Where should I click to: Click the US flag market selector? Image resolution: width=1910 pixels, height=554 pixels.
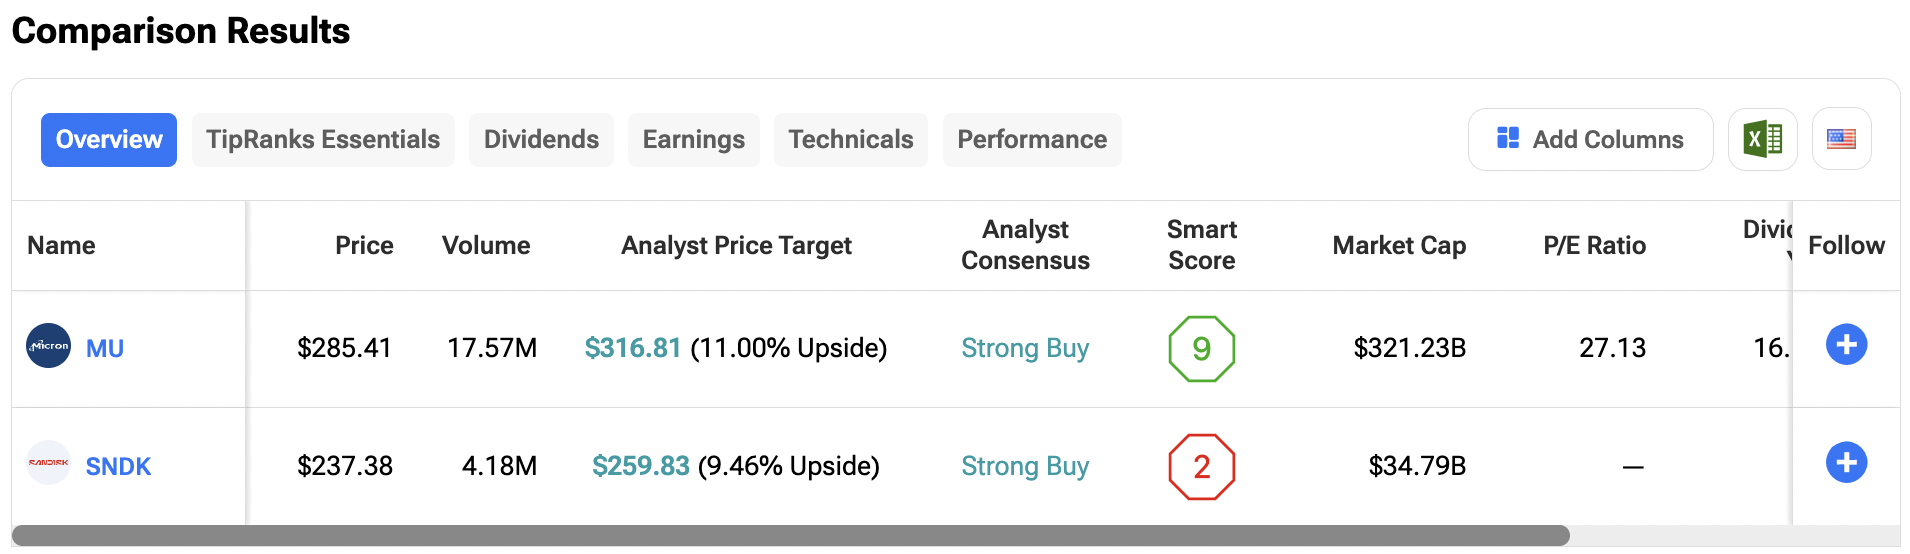(x=1841, y=139)
